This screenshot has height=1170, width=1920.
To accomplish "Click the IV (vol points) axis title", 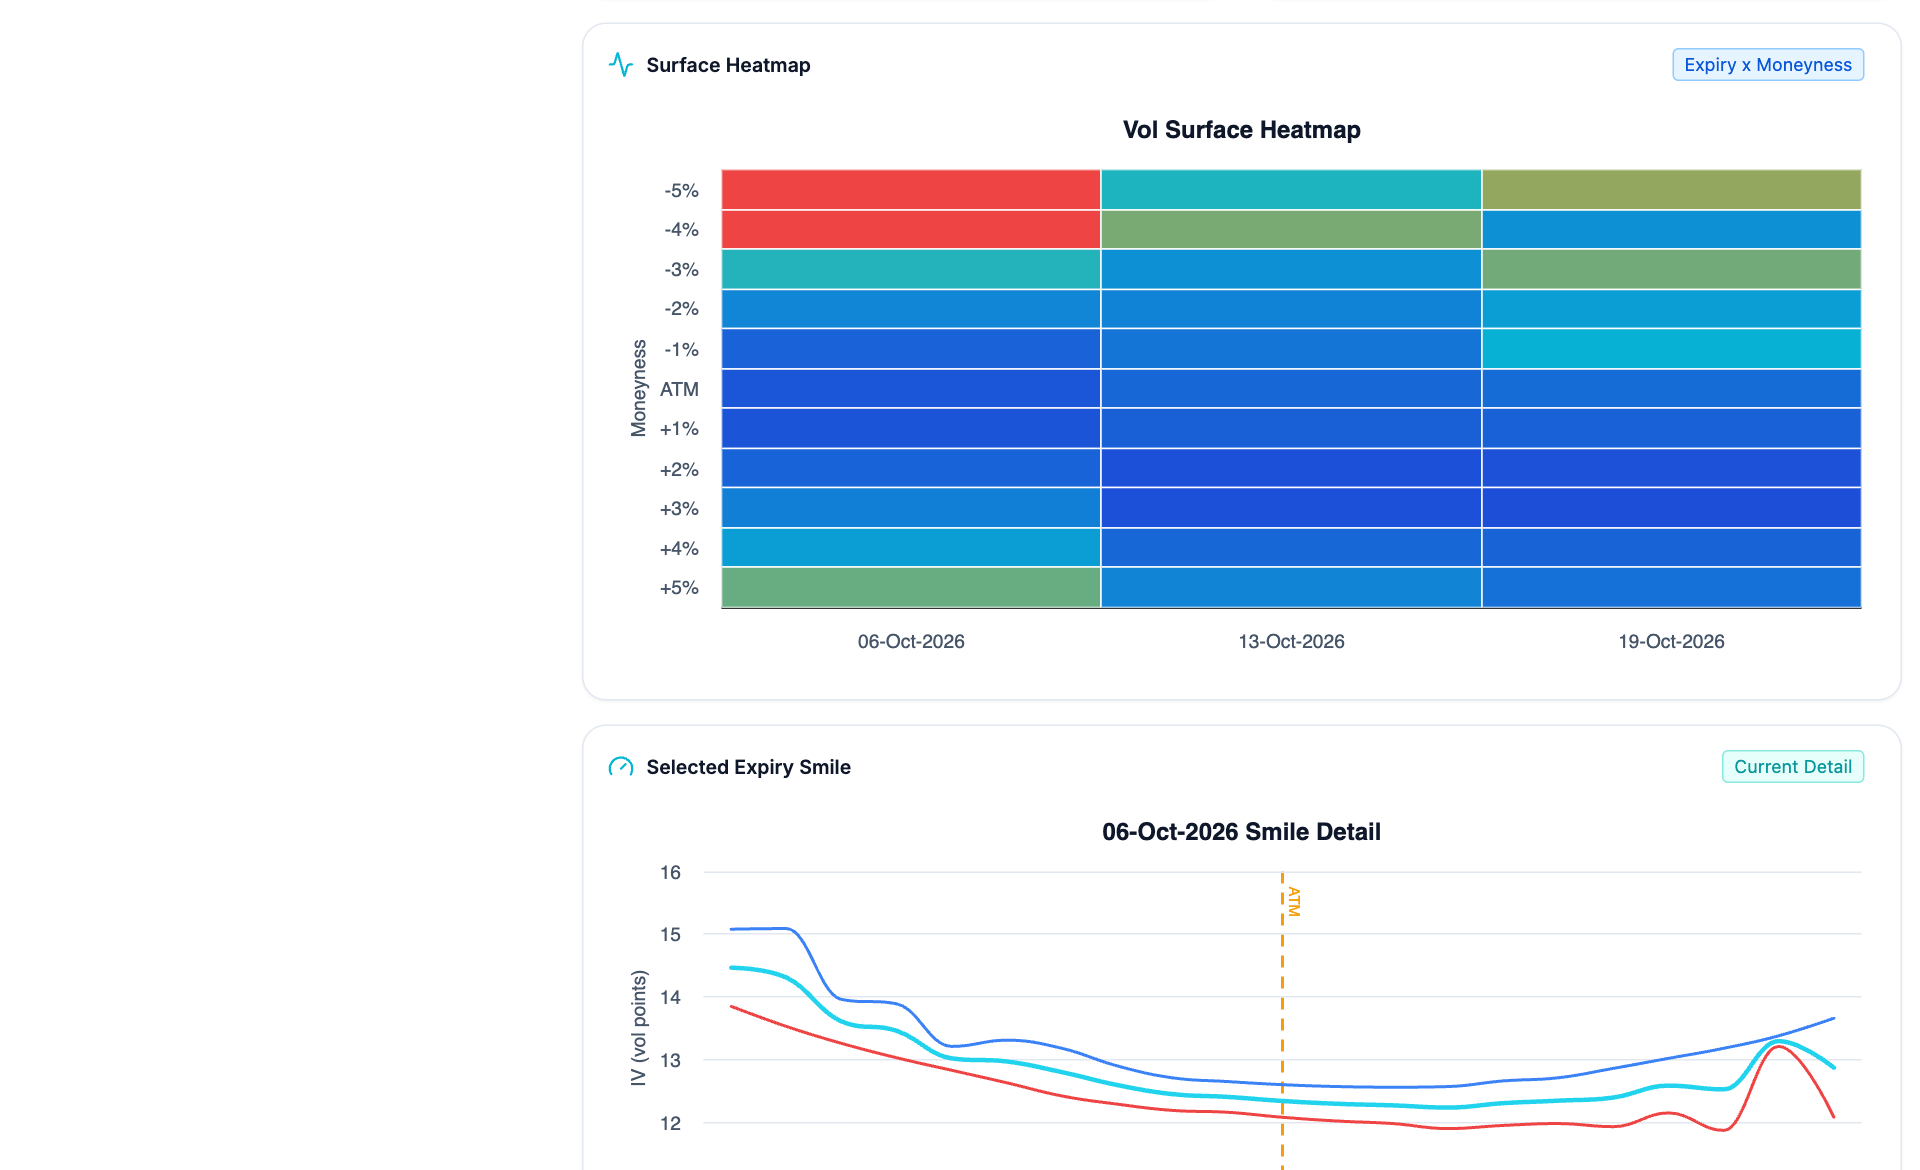I will pos(638,1028).
